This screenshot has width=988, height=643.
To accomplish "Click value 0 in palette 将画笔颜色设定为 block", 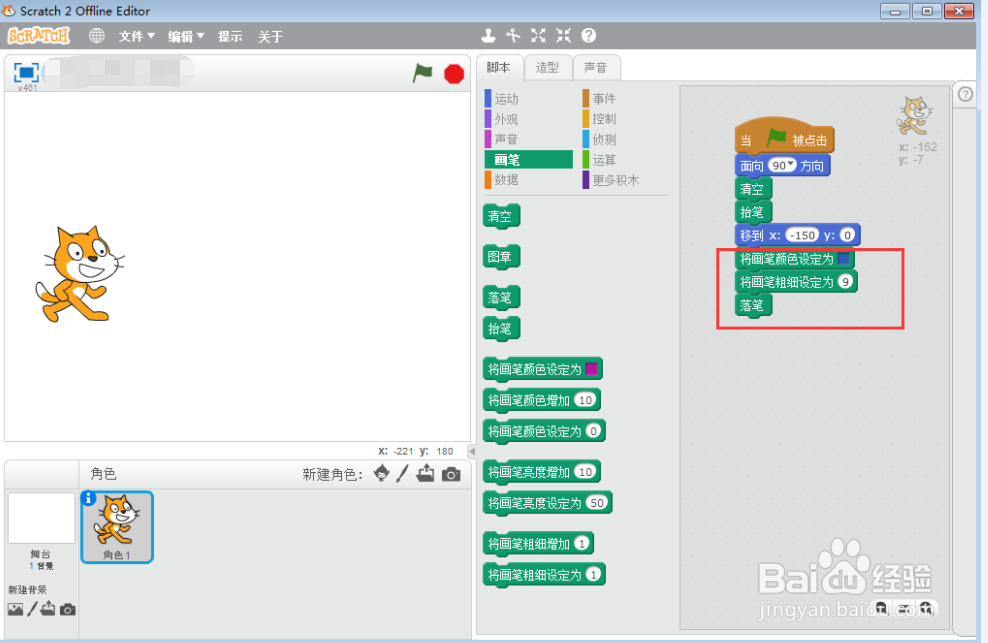I will pyautogui.click(x=593, y=431).
